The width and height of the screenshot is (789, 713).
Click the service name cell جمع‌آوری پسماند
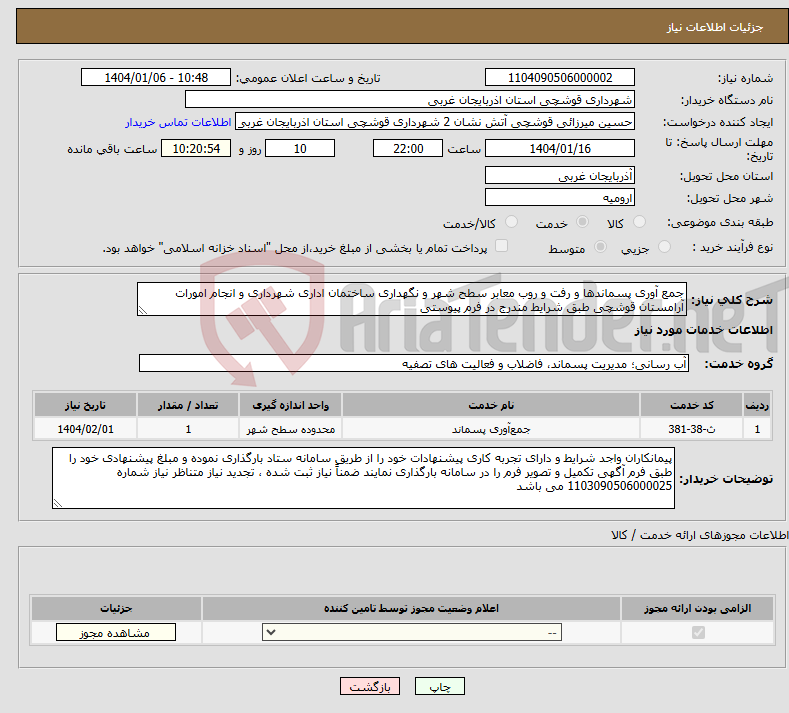tap(491, 429)
